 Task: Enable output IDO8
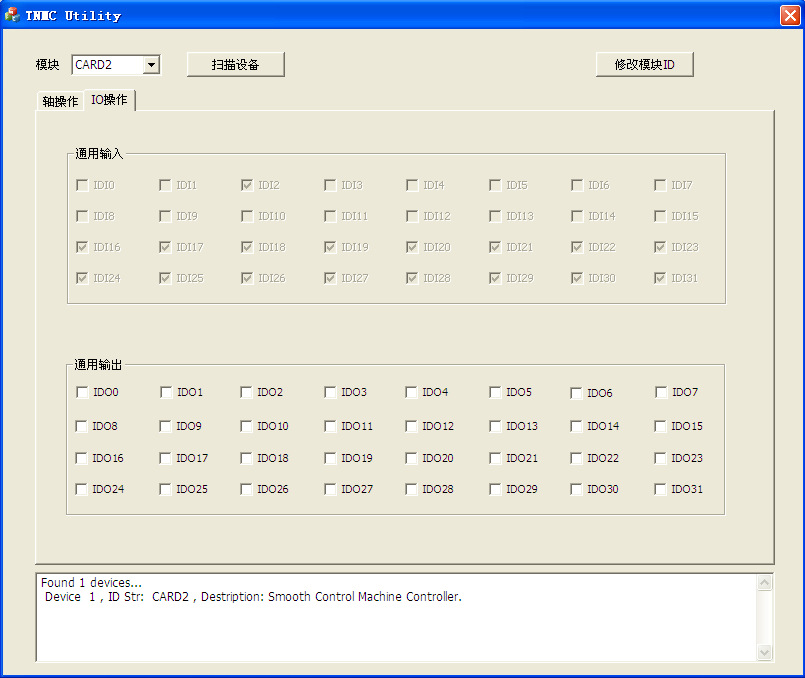point(81,426)
